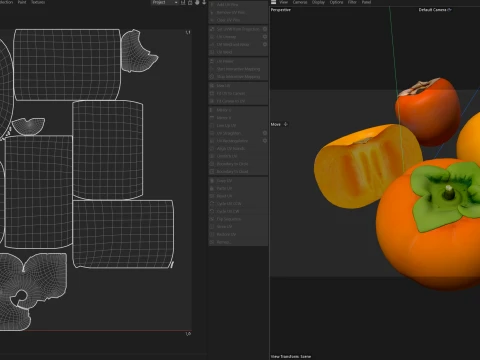Image resolution: width=480 pixels, height=360 pixels.
Task: Open the View menu in the viewport
Action: (x=284, y=2)
